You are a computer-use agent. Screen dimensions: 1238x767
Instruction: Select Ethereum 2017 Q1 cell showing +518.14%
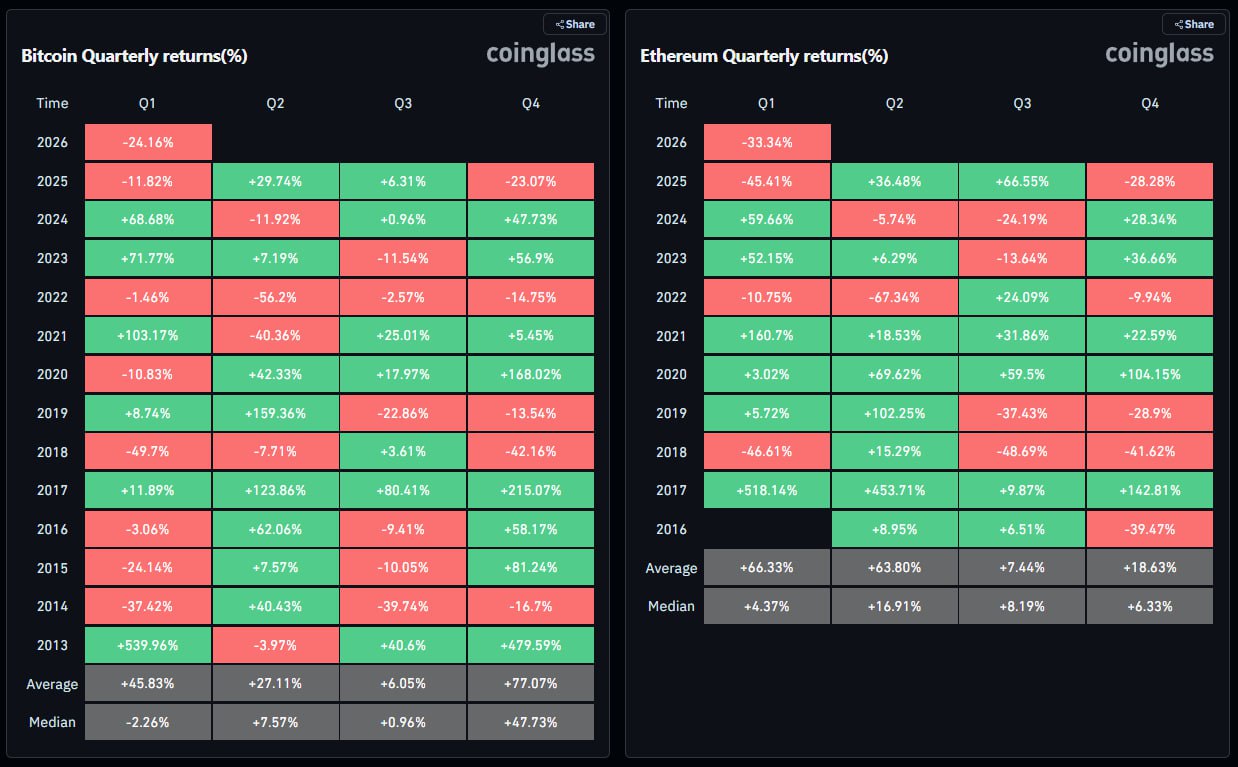pos(767,490)
